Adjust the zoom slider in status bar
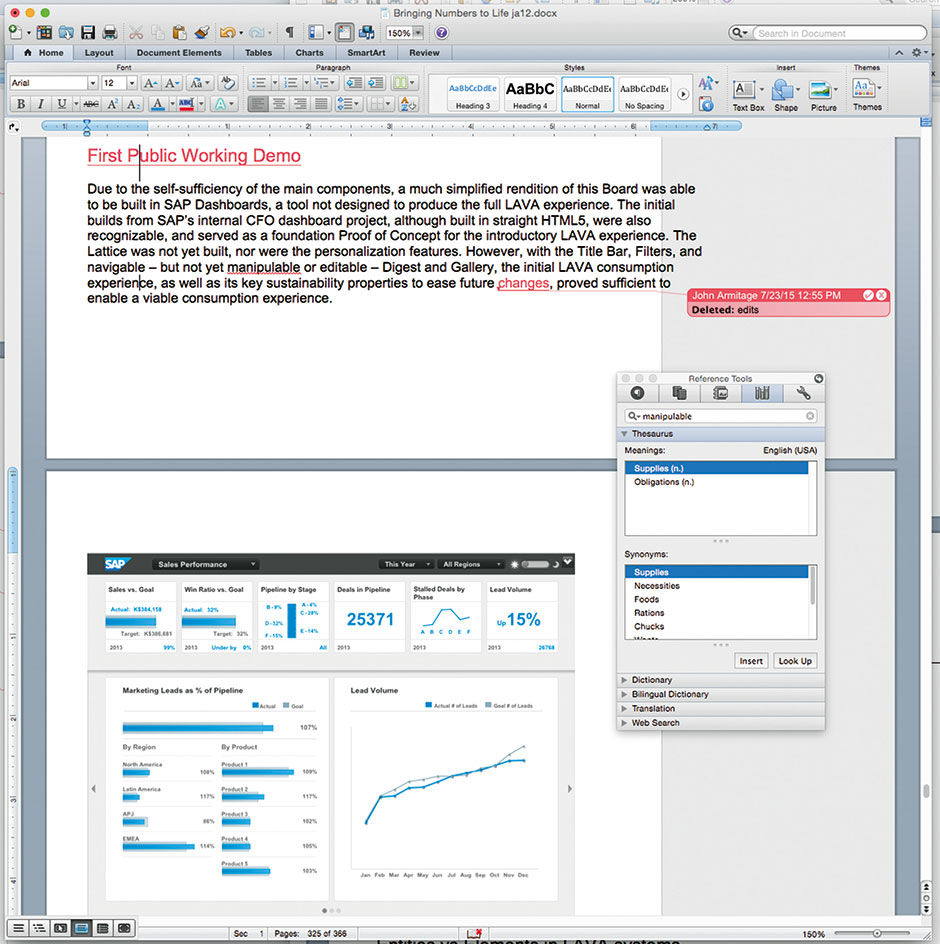Image resolution: width=940 pixels, height=944 pixels. click(877, 933)
